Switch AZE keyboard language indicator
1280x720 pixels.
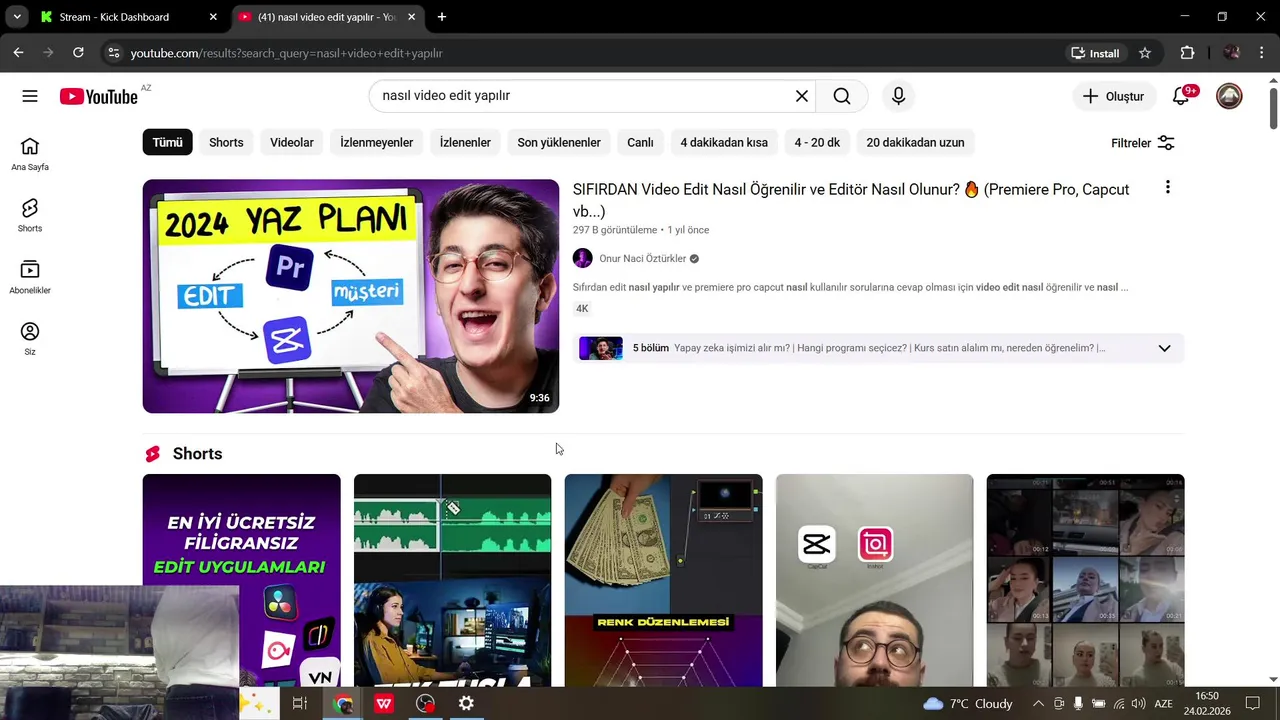pos(1163,704)
